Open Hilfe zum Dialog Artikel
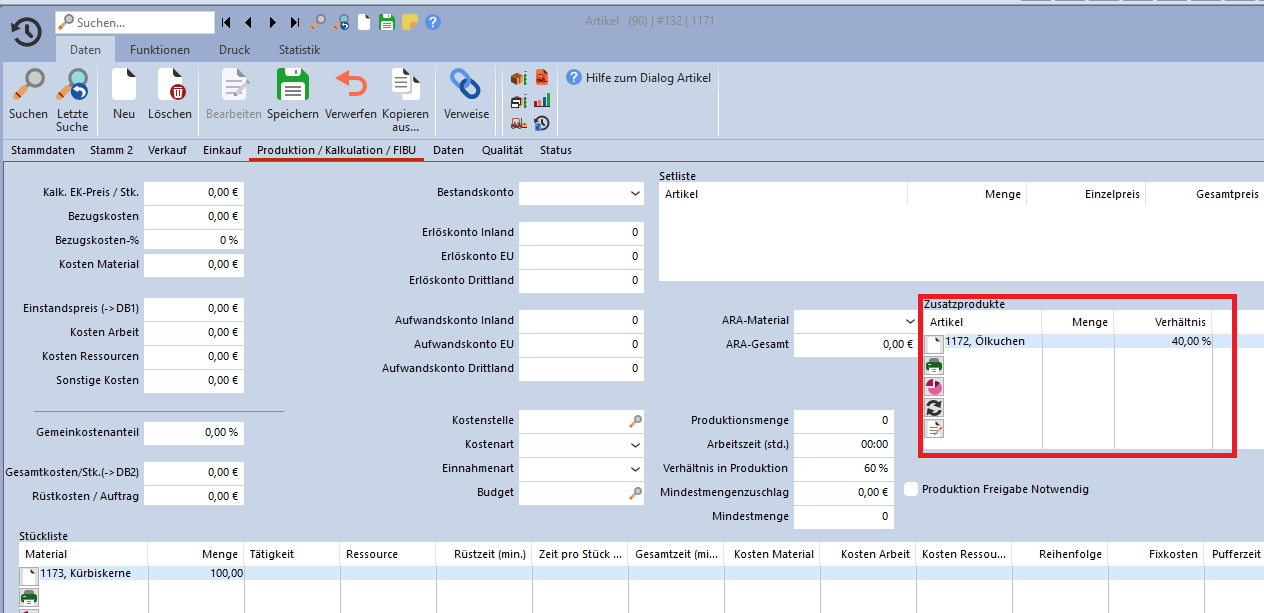Screen dimensions: 1264x613 pyautogui.click(x=640, y=77)
